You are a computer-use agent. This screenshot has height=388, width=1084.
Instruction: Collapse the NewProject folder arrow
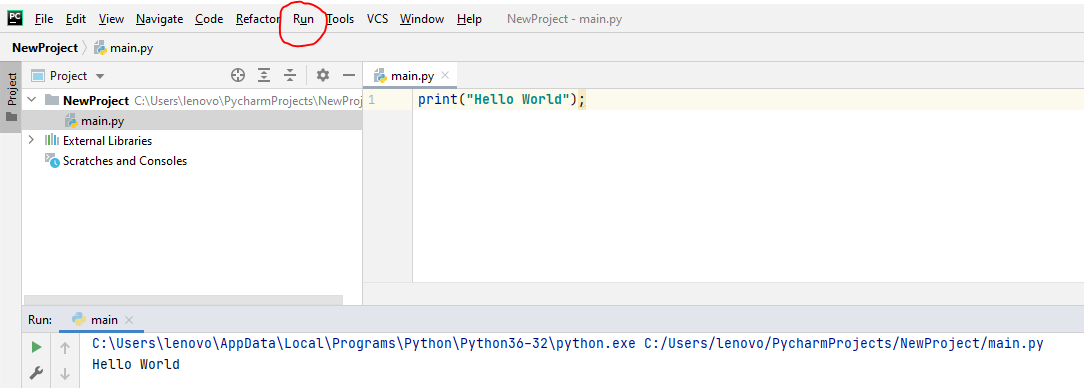coord(31,100)
